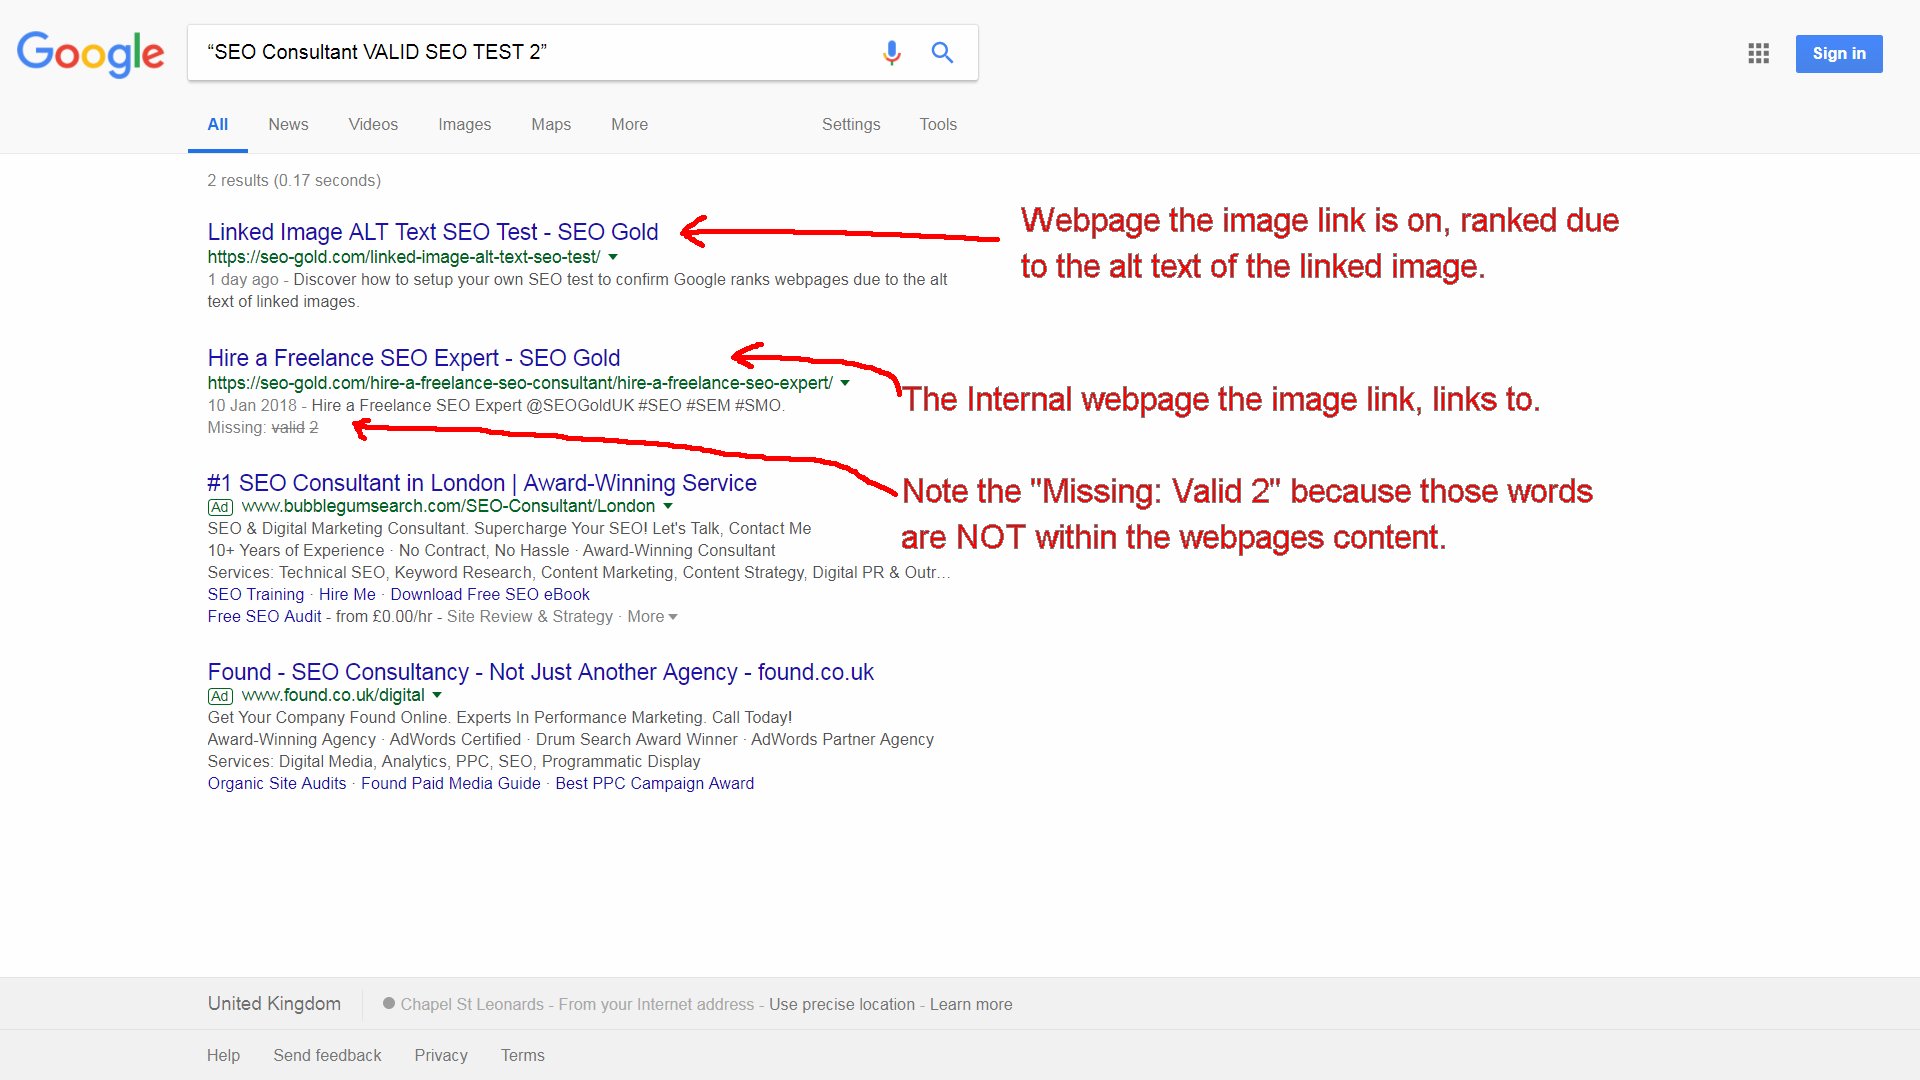Switch to Videos results tab

click(x=373, y=124)
